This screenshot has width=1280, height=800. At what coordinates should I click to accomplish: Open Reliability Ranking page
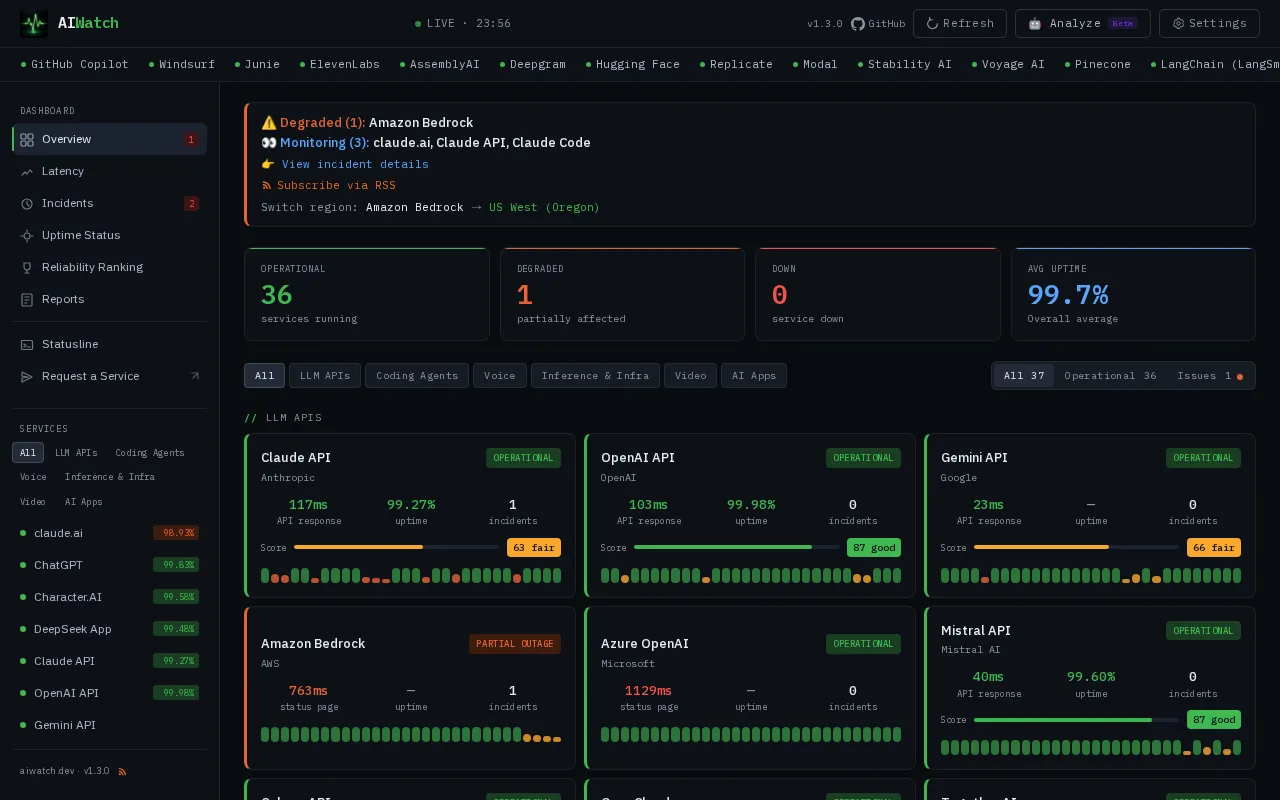click(x=110, y=267)
